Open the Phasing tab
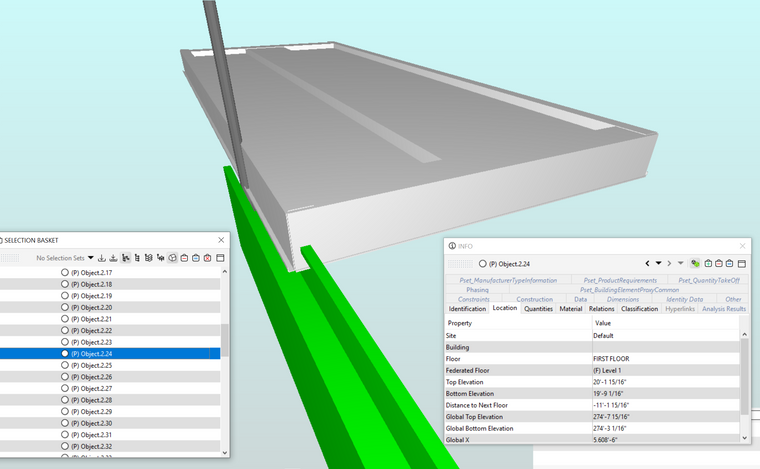 (477, 290)
